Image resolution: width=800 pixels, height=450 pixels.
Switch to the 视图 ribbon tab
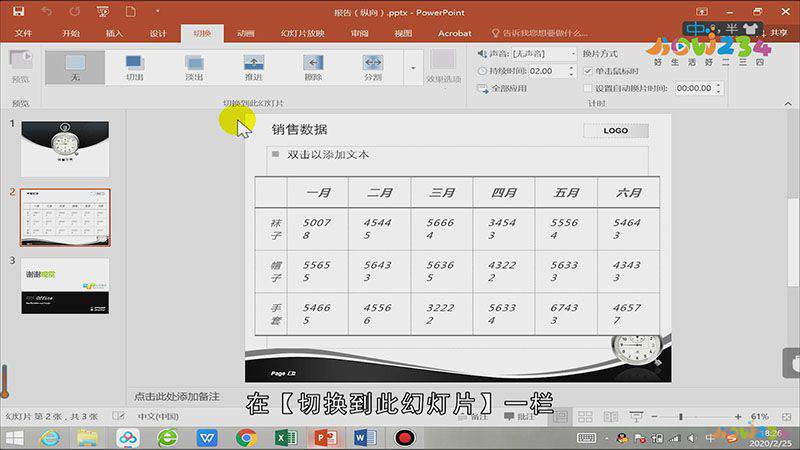(x=403, y=33)
